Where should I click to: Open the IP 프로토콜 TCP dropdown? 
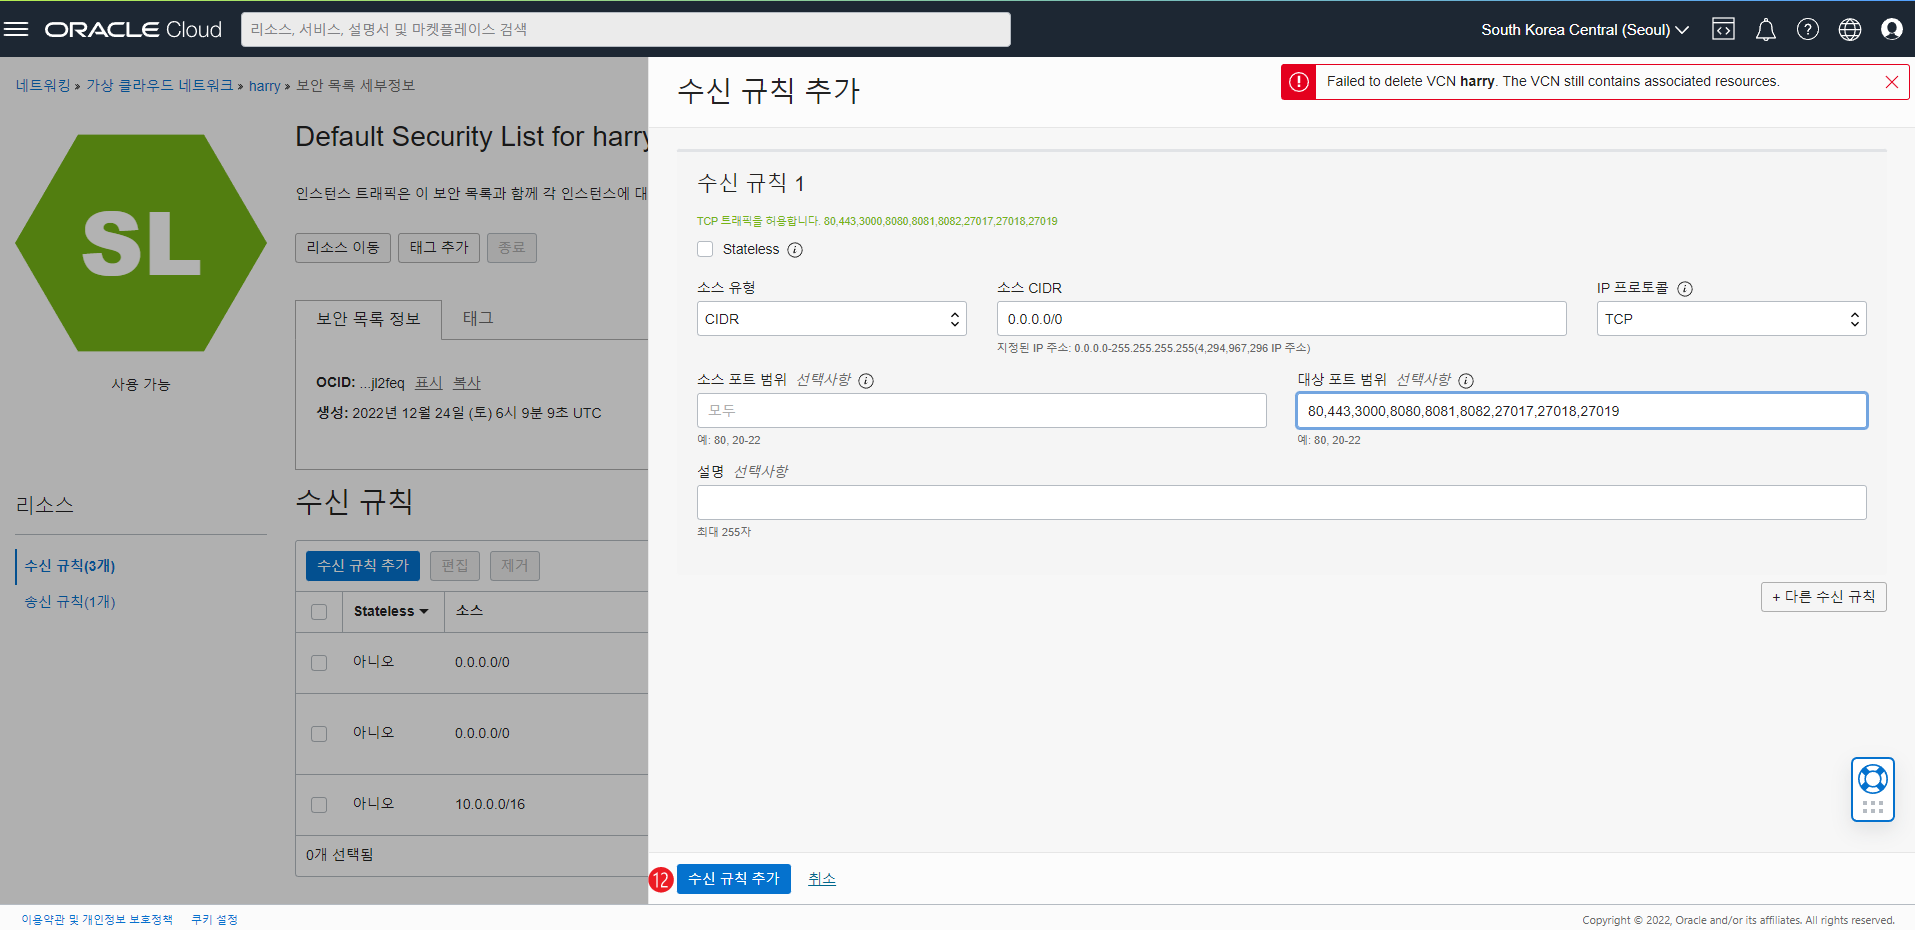(x=1731, y=319)
